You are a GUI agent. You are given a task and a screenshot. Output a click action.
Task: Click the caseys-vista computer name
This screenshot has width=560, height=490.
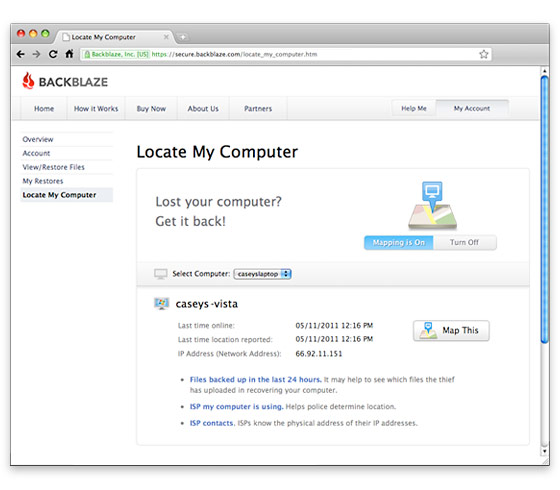(x=207, y=304)
